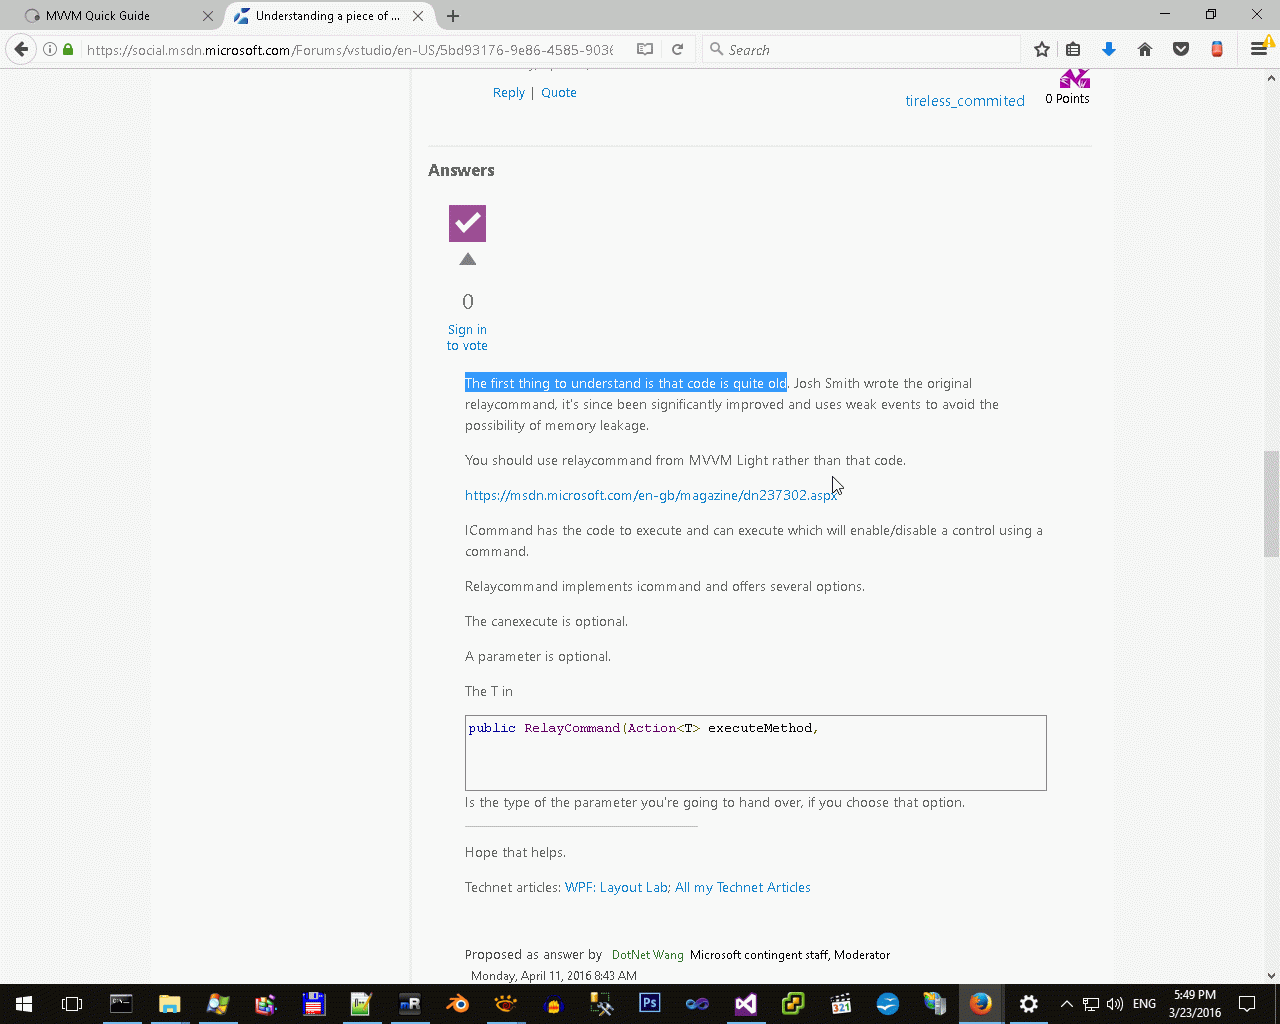Click the highlighted sentence 'The first thing to understand'

tap(626, 383)
